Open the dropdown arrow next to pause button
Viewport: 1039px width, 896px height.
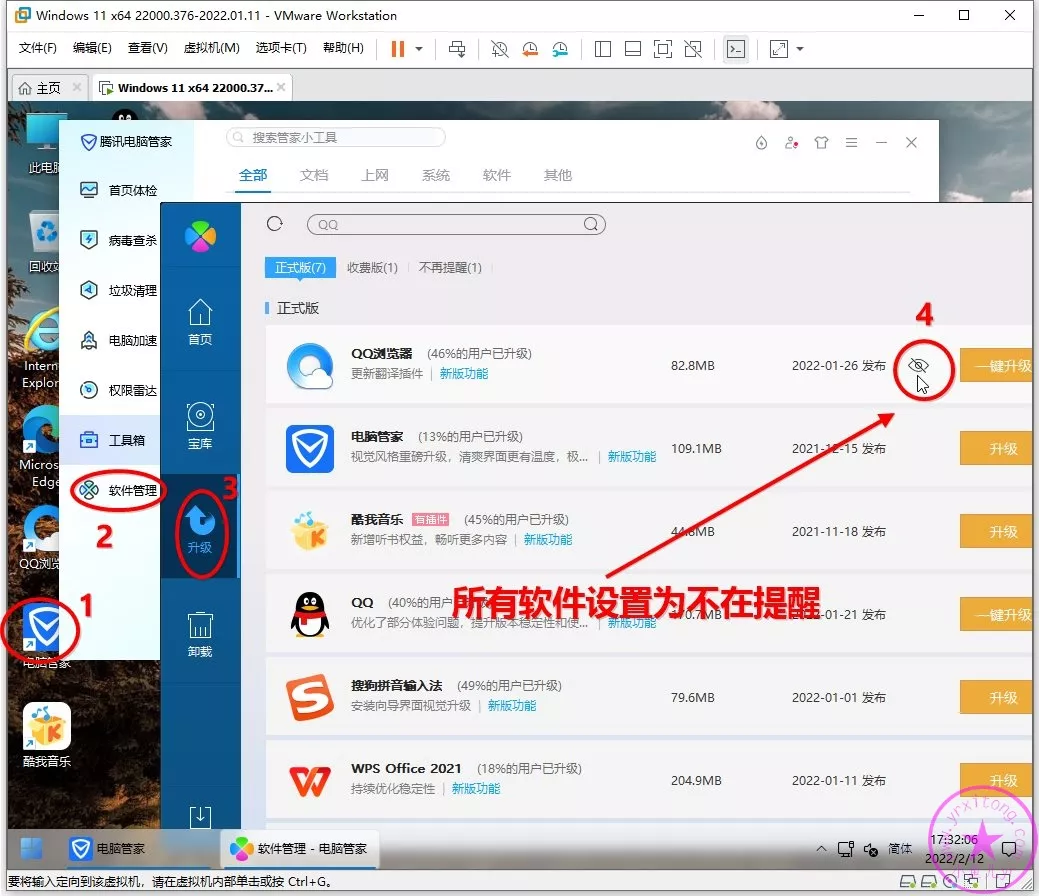(419, 49)
